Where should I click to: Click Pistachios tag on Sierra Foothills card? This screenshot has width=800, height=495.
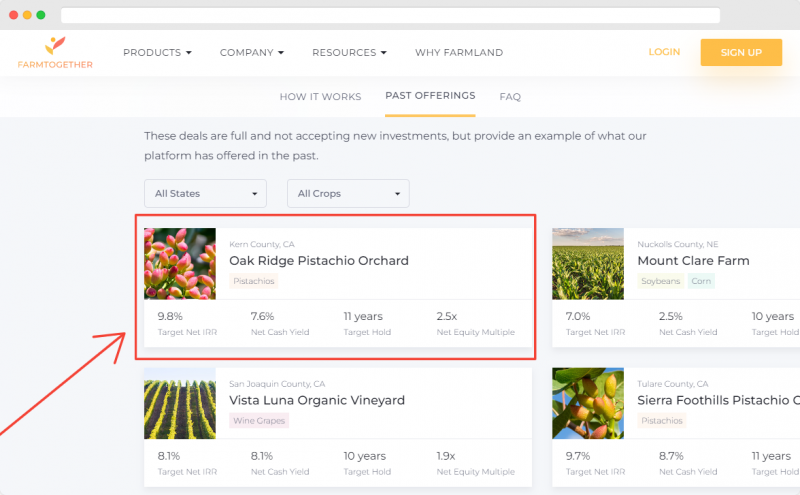662,420
